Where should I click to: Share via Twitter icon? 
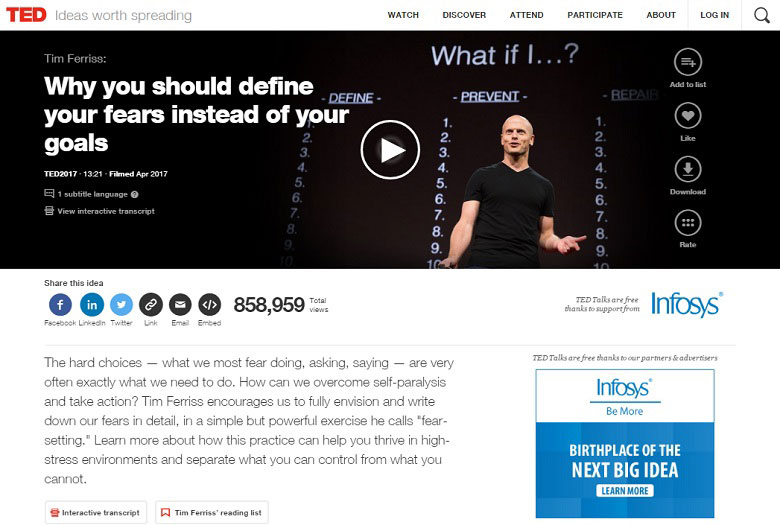pos(121,305)
